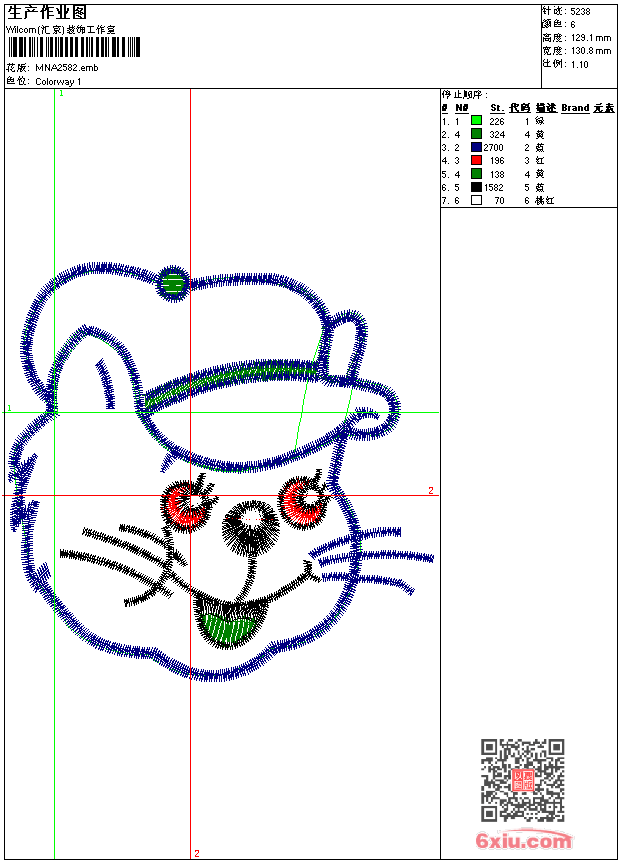The height and width of the screenshot is (860, 620).
Task: Click the green button on the cat's hat
Action: 173,284
